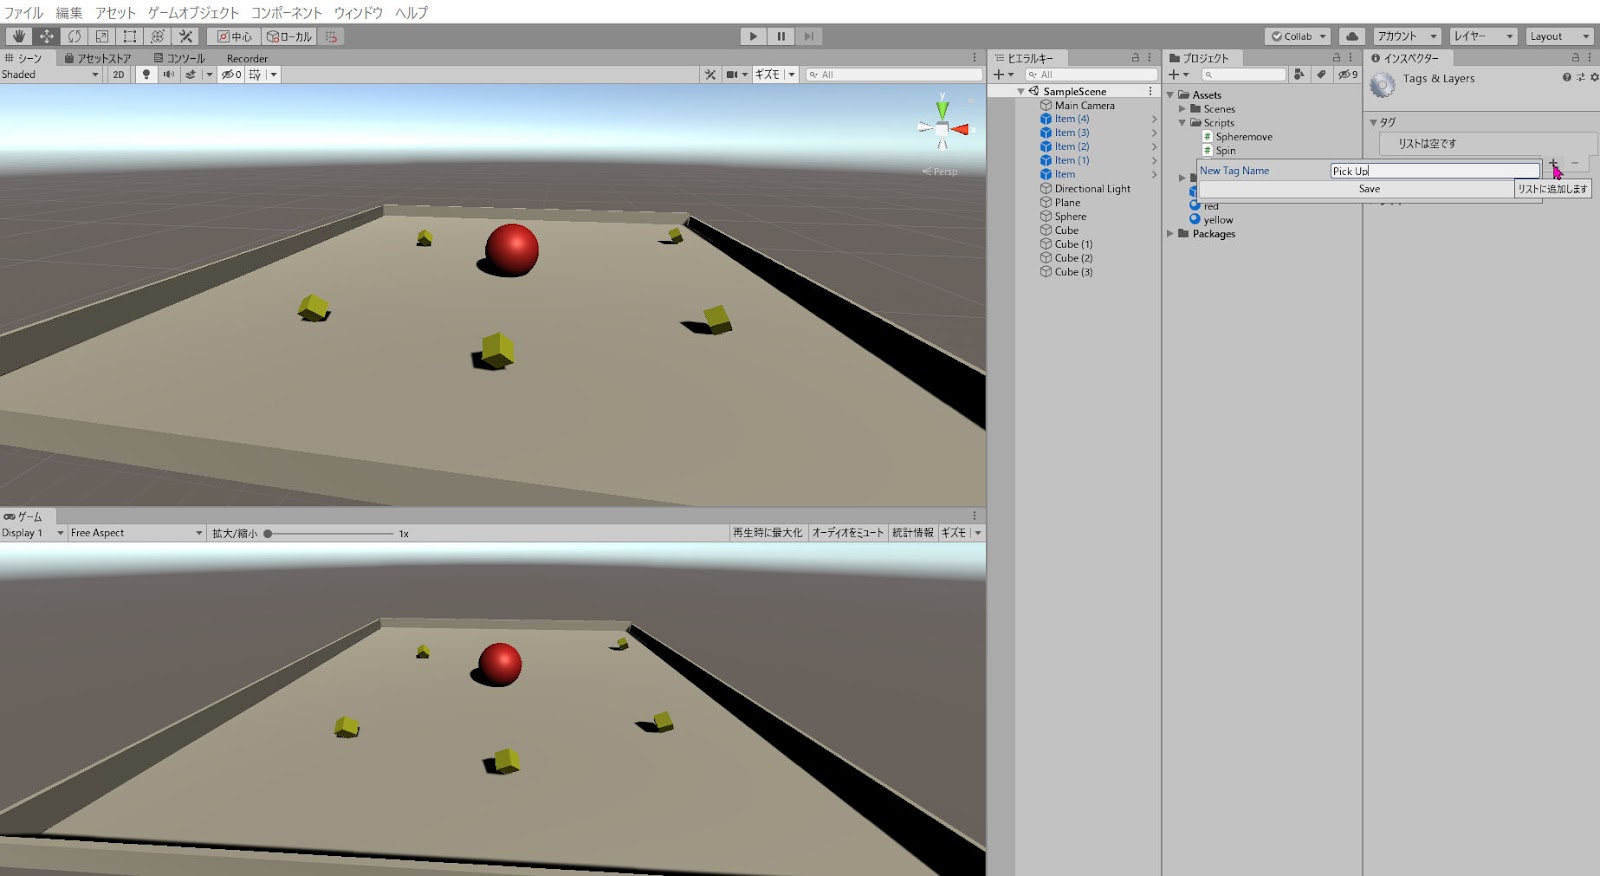Click the Play button

point(754,36)
